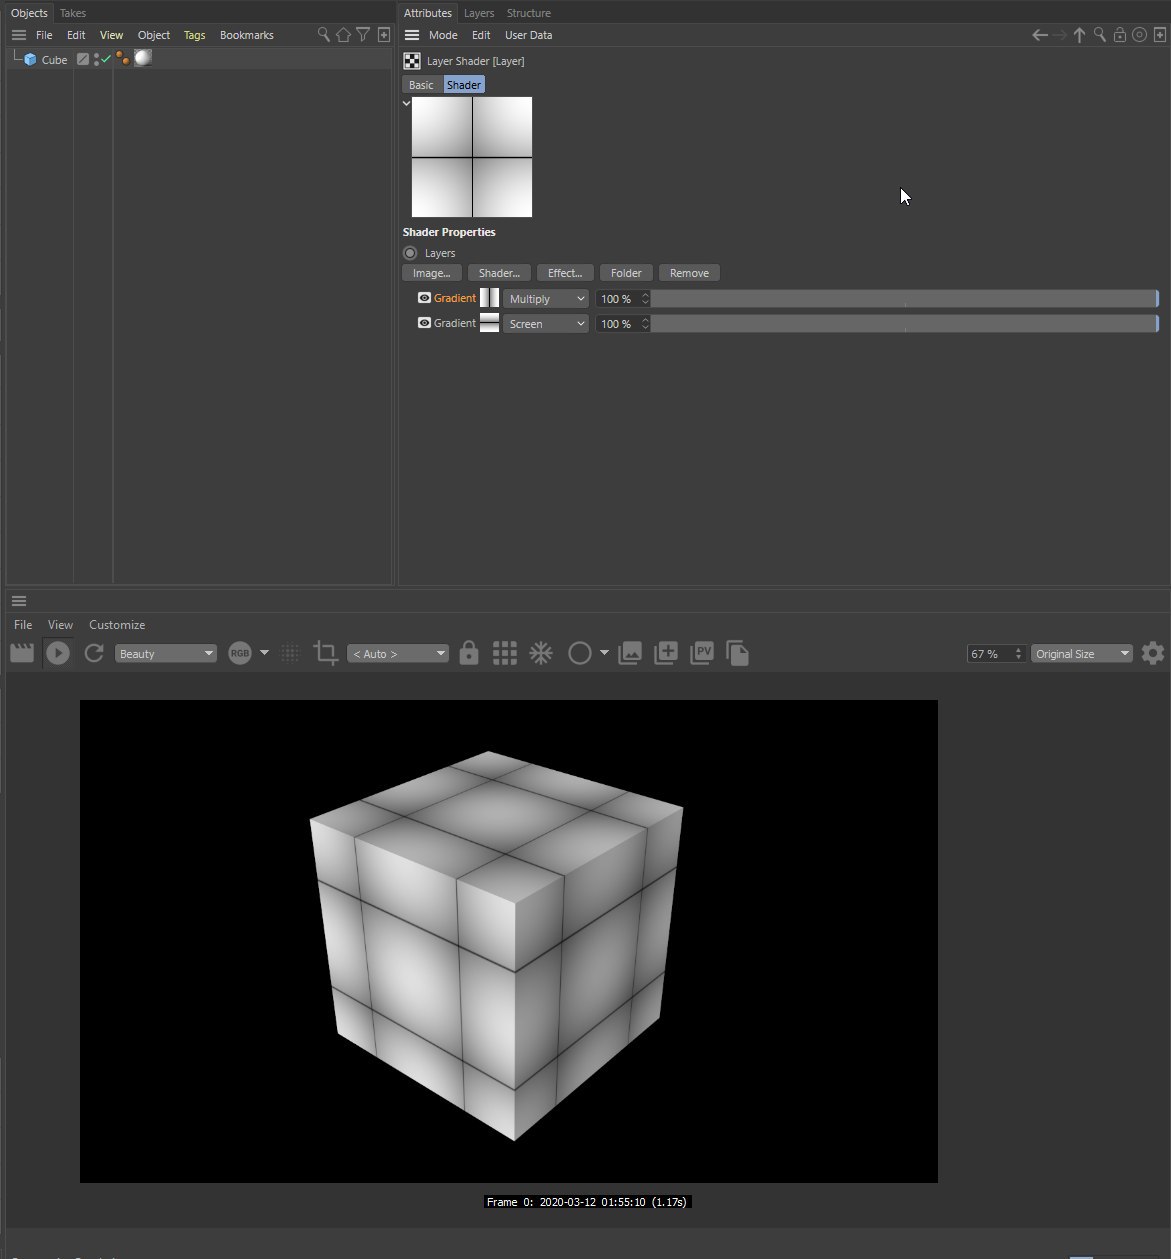Toggle visibility of Screen gradient layer

click(424, 323)
